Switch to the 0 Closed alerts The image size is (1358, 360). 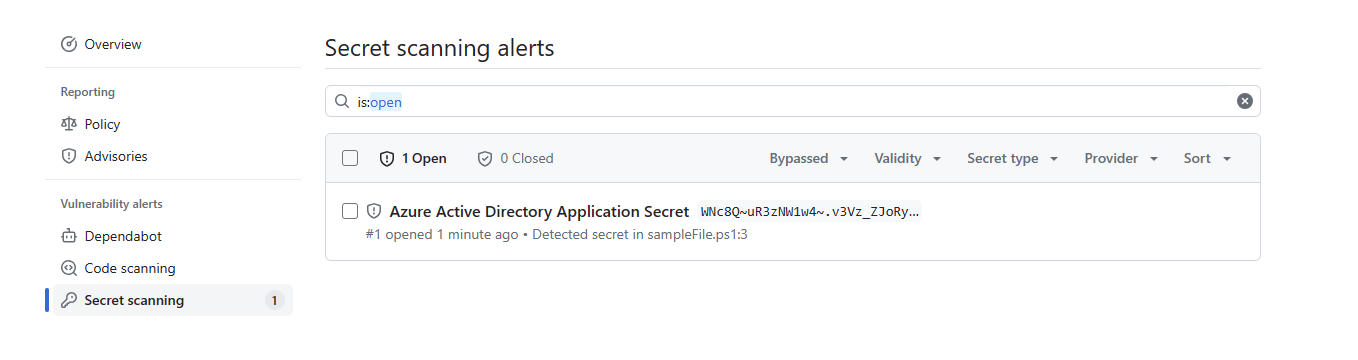(x=515, y=158)
